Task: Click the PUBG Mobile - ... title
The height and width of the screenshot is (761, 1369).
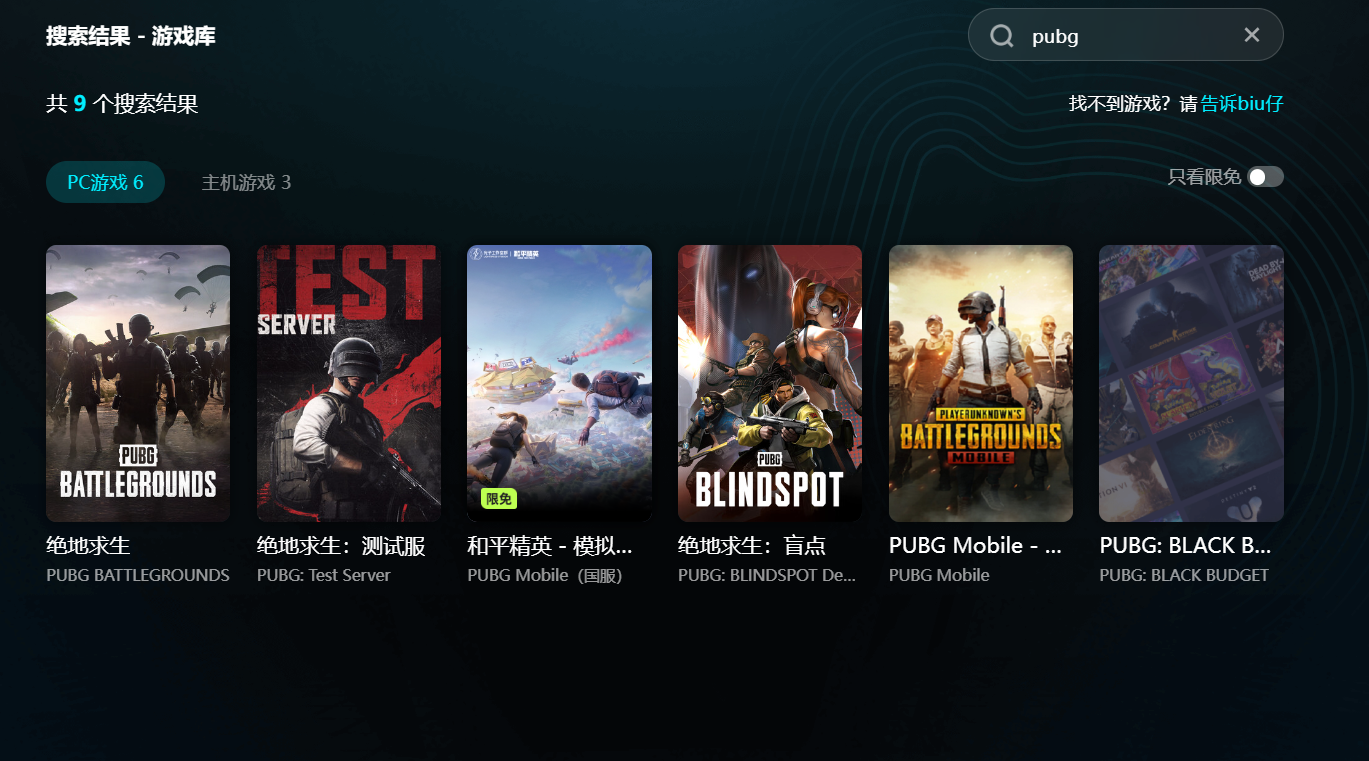Action: tap(975, 546)
